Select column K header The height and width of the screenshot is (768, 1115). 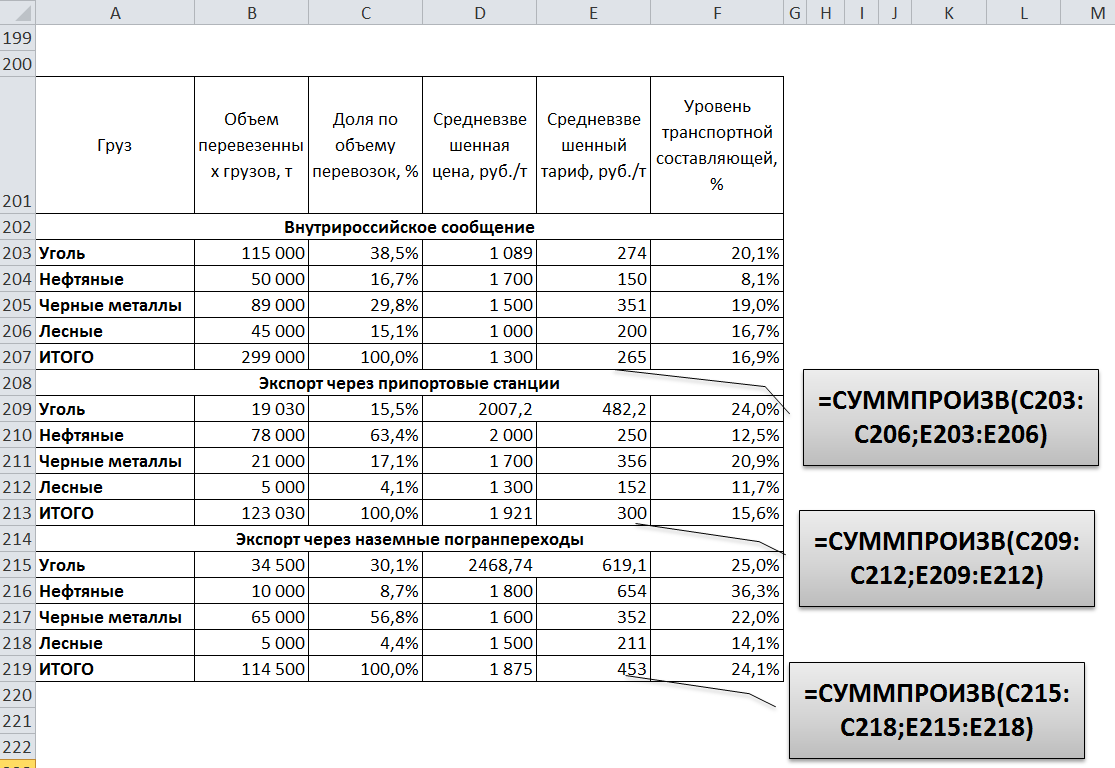949,13
